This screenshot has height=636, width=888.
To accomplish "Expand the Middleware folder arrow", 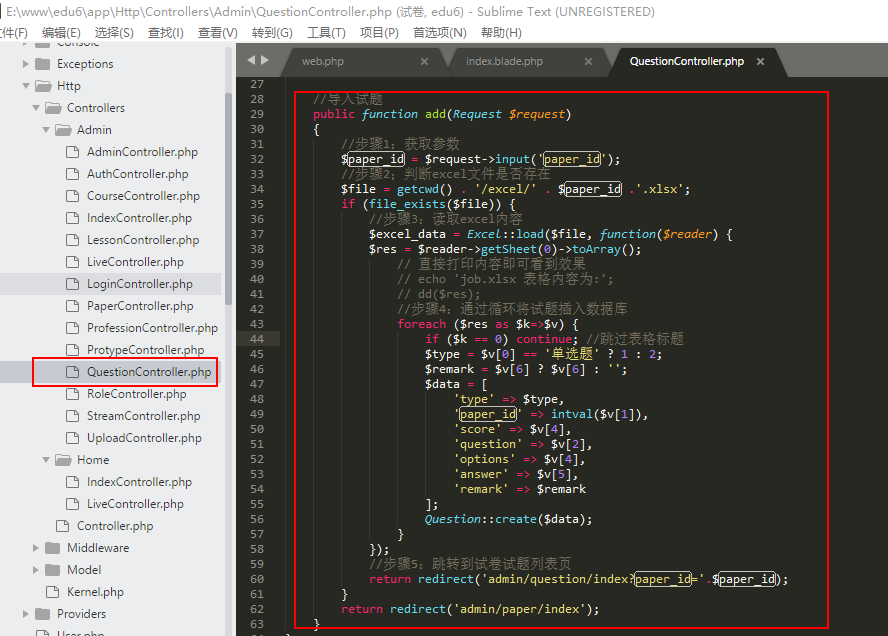I will click(36, 548).
